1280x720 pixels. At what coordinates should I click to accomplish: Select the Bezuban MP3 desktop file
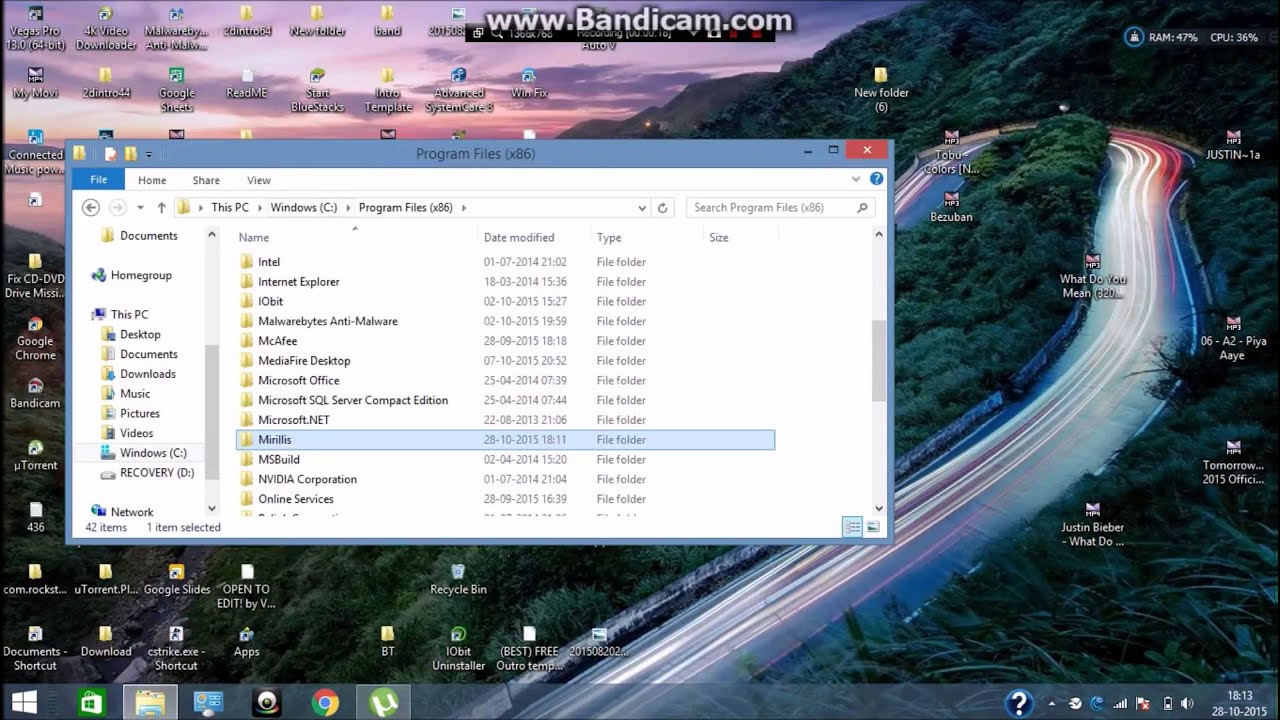click(951, 207)
